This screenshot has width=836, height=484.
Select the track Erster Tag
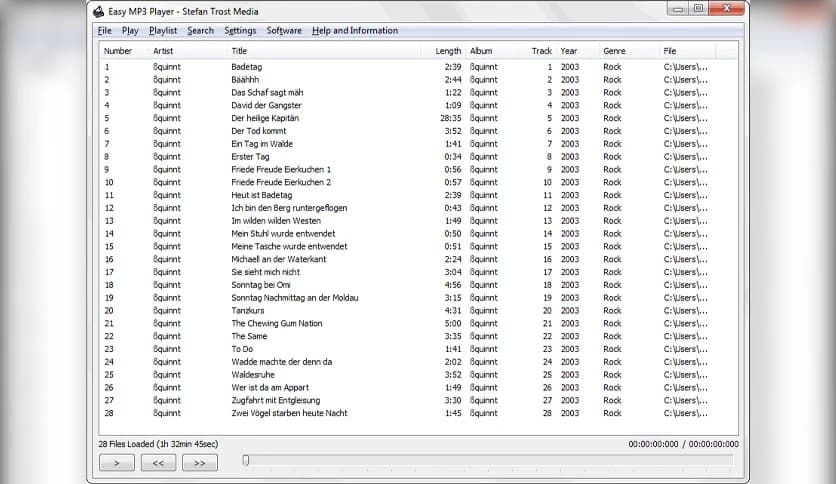point(250,156)
